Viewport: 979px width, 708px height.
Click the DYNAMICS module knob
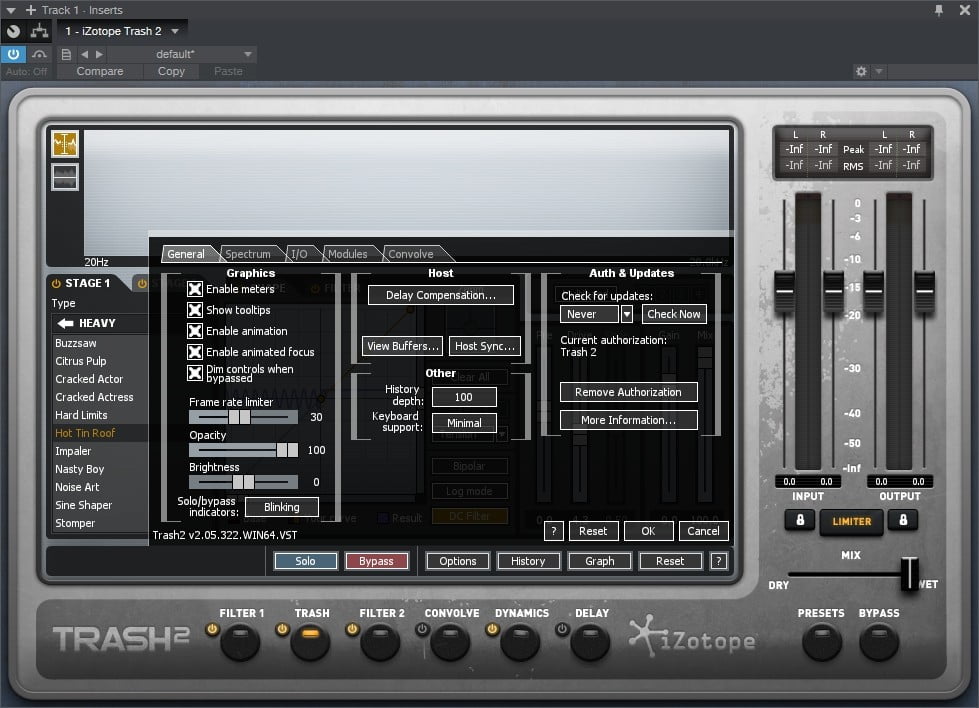[x=519, y=642]
